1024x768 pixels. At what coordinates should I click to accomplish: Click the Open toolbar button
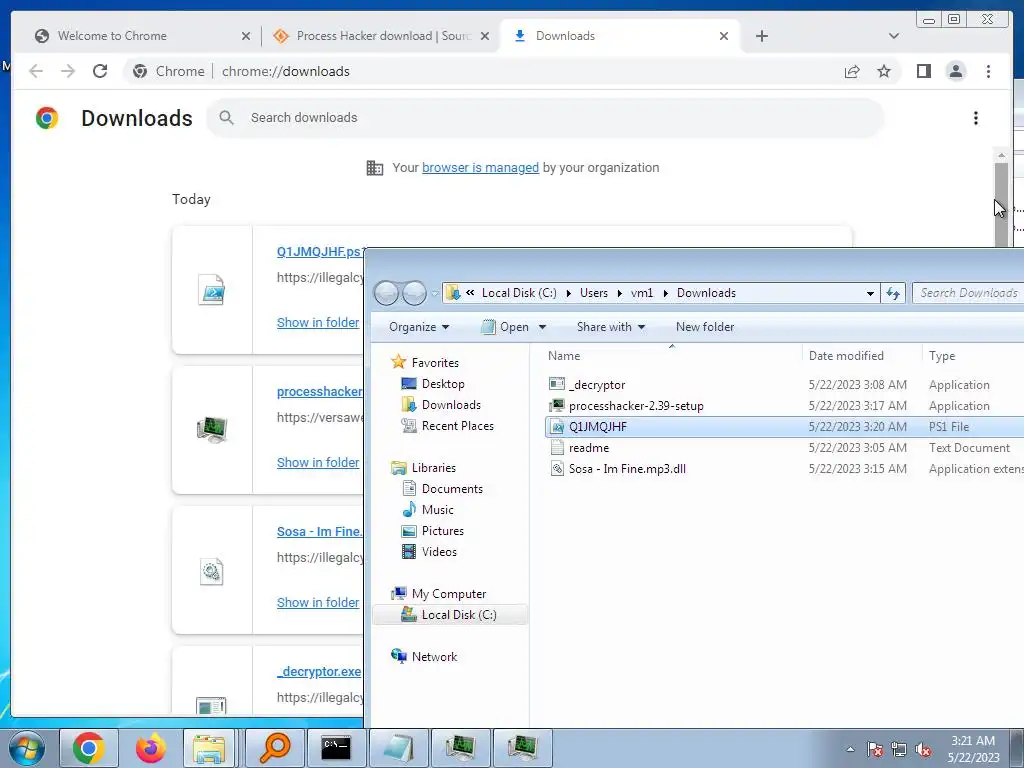[x=505, y=327]
